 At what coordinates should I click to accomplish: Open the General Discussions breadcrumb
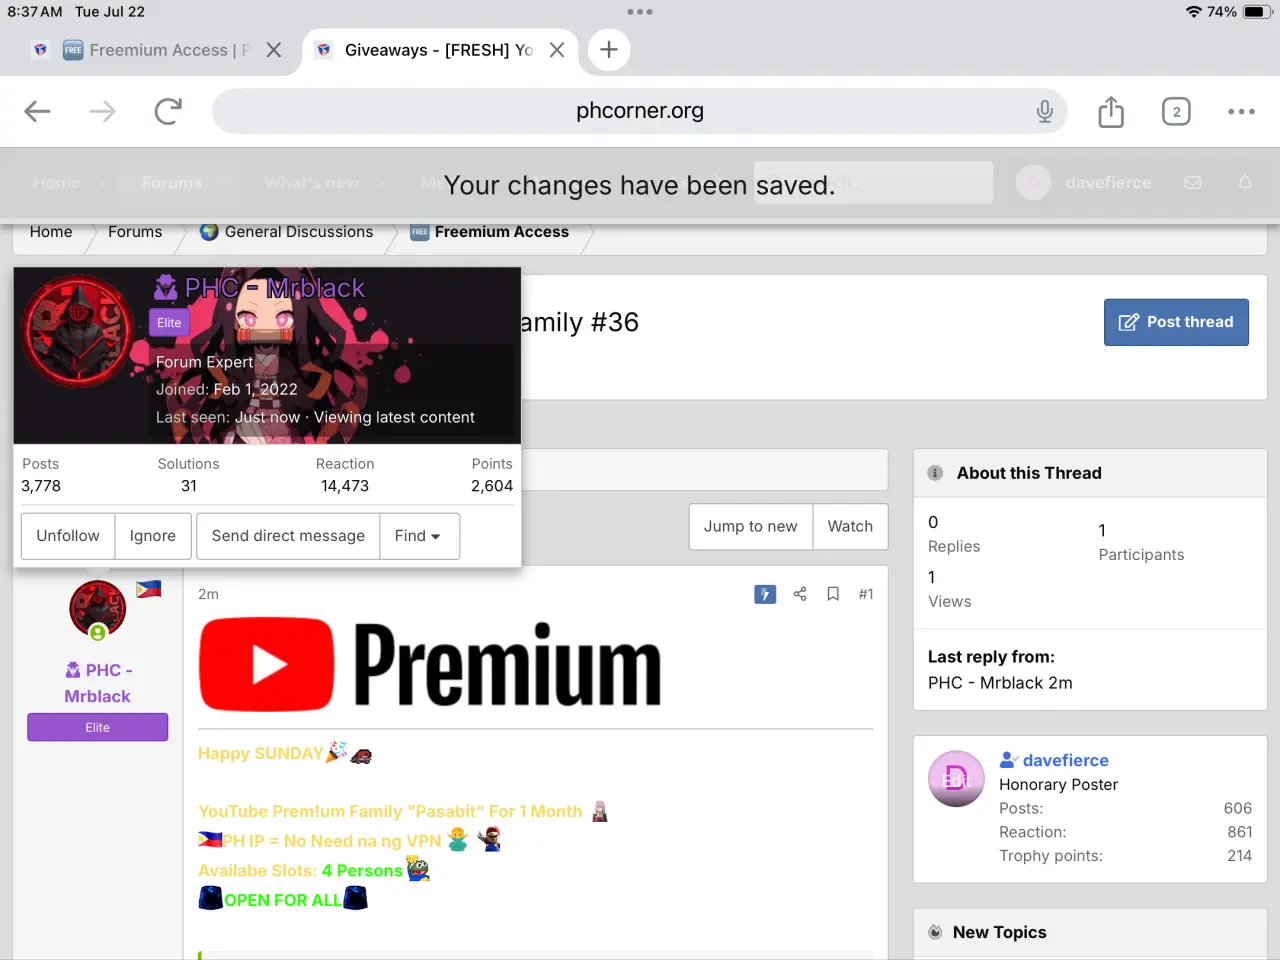tap(286, 232)
